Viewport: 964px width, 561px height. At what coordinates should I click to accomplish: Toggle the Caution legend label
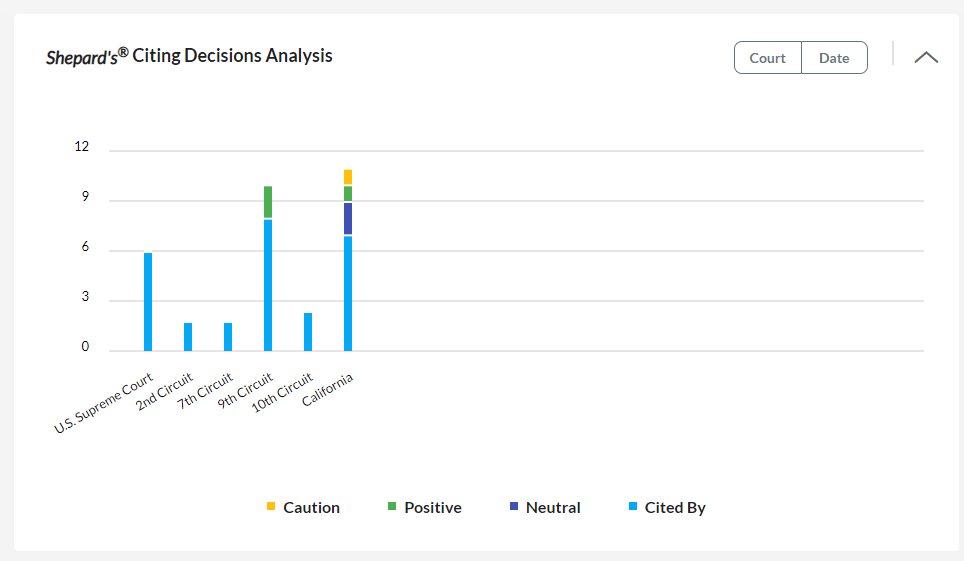(x=311, y=508)
